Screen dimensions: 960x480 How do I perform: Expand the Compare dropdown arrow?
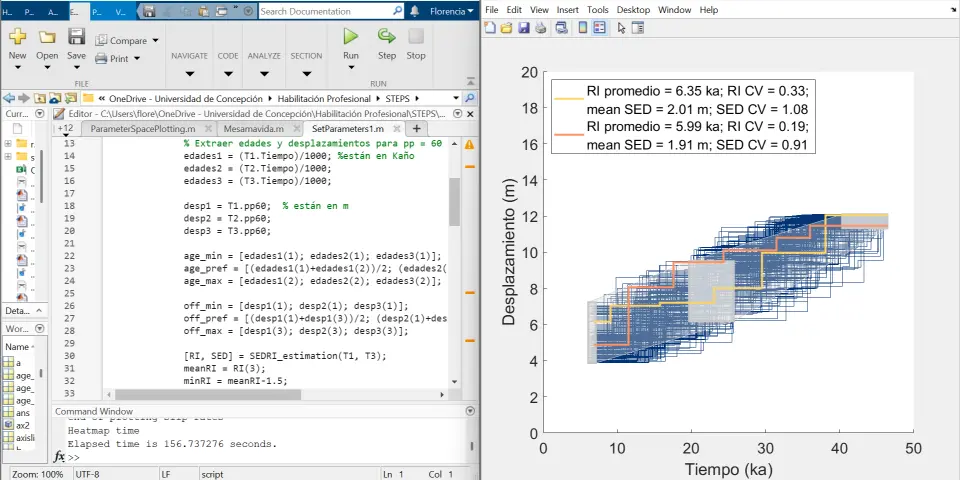(155, 41)
